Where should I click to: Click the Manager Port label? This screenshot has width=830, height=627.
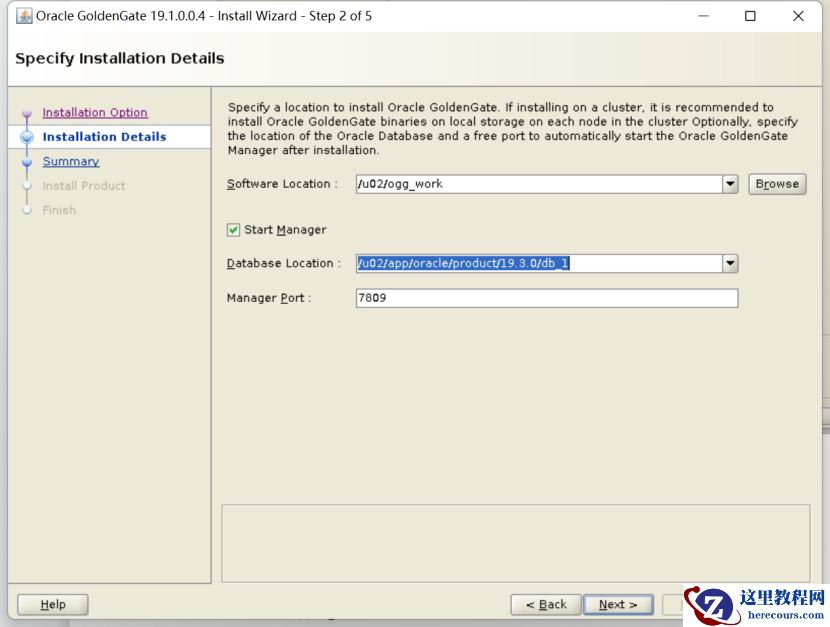point(269,298)
